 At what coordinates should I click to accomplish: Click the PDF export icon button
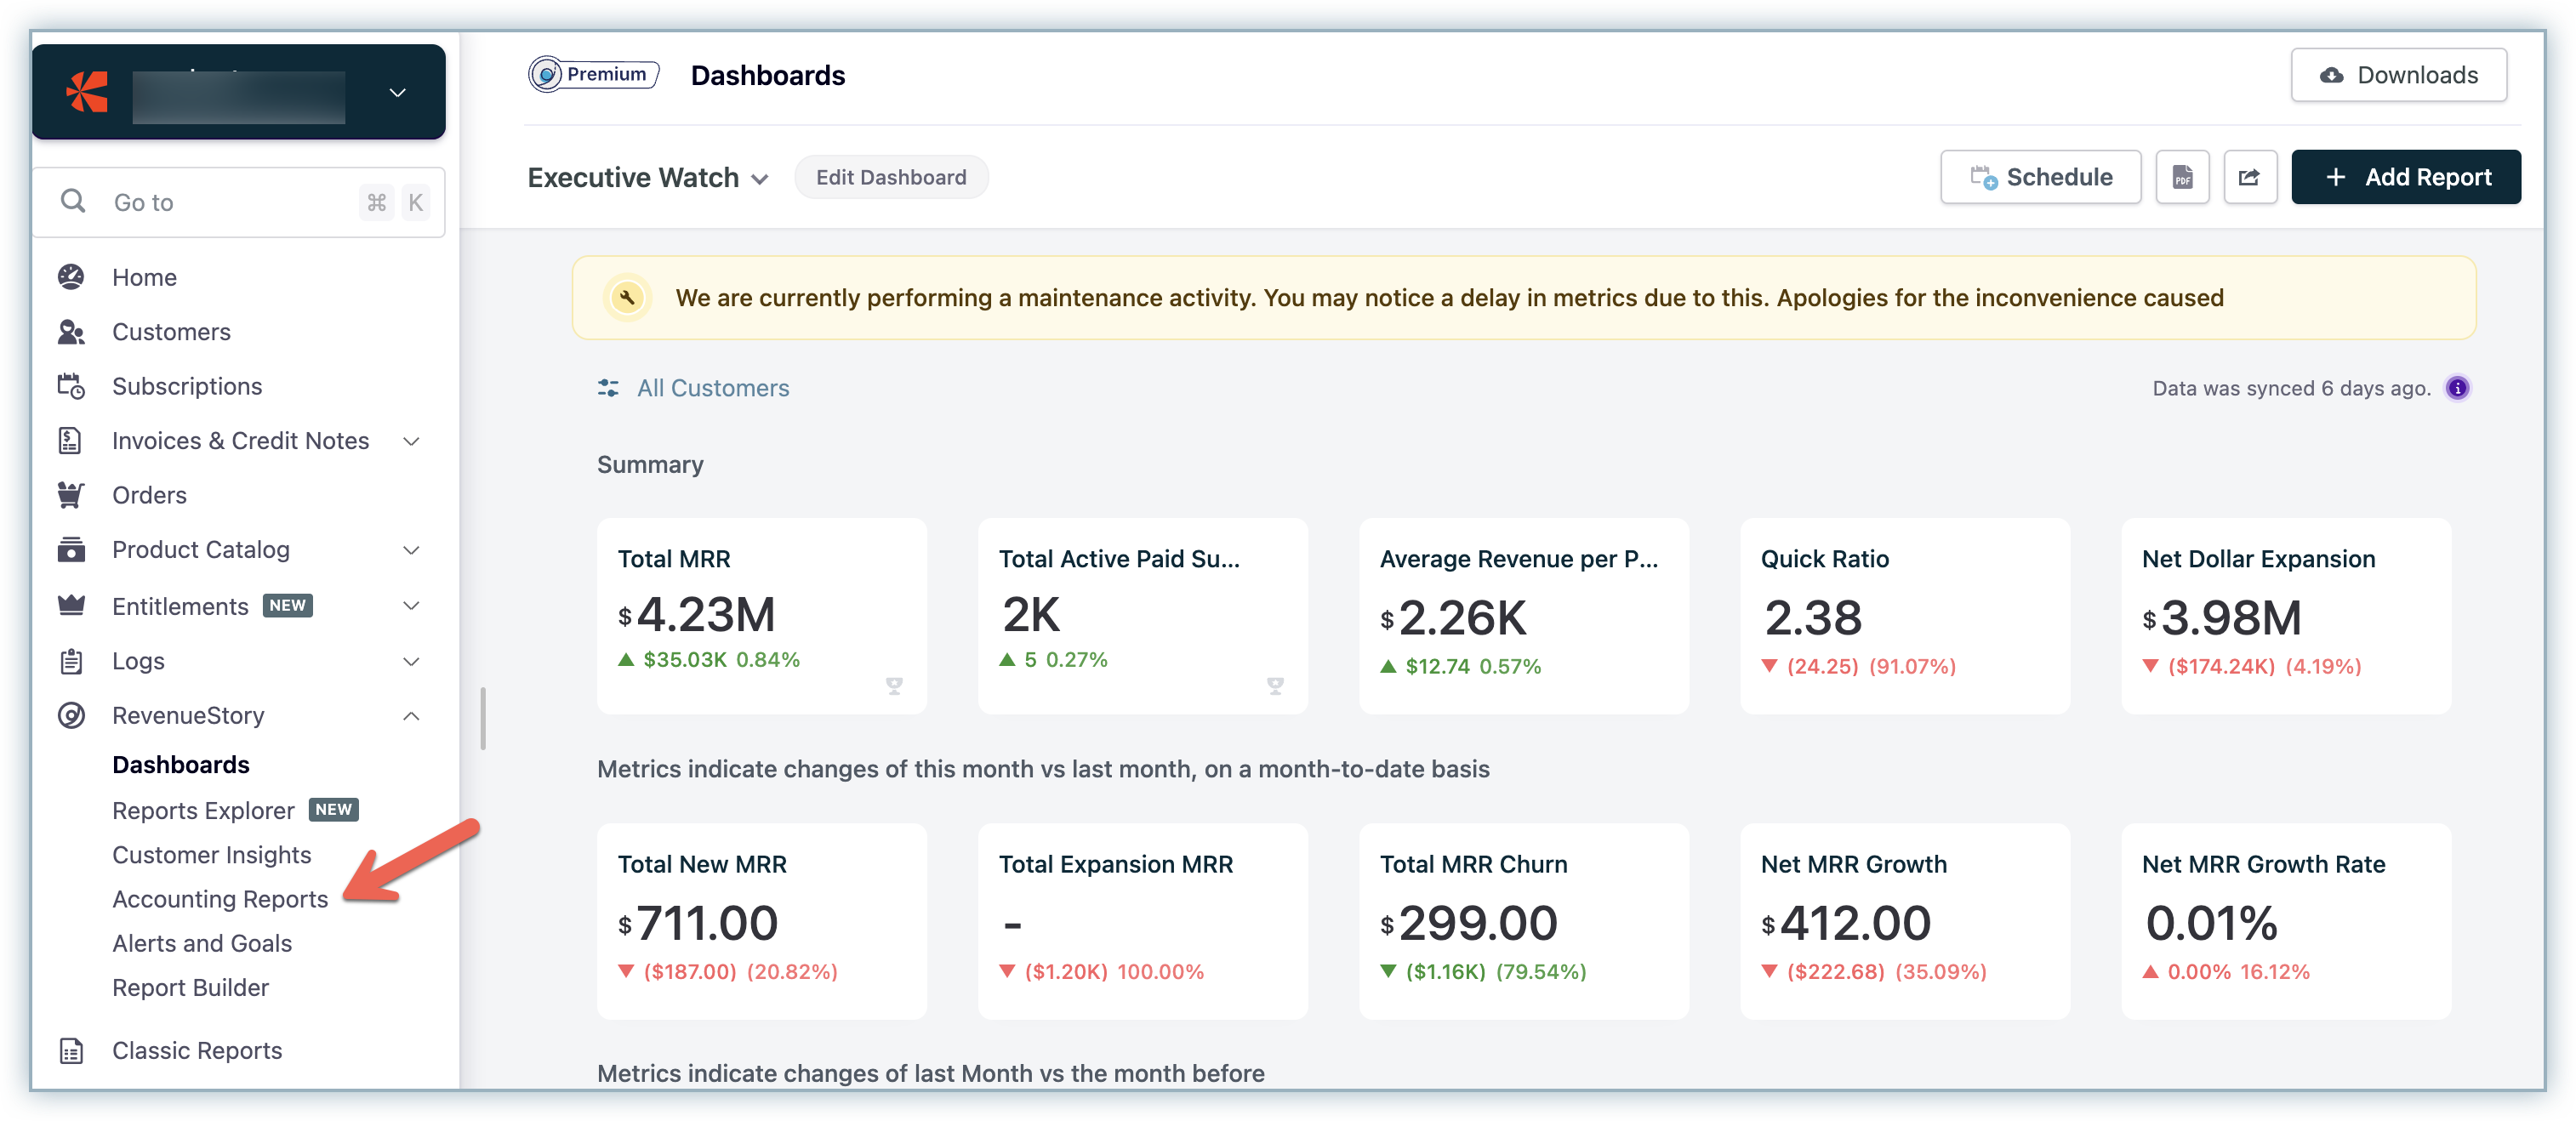[2181, 177]
